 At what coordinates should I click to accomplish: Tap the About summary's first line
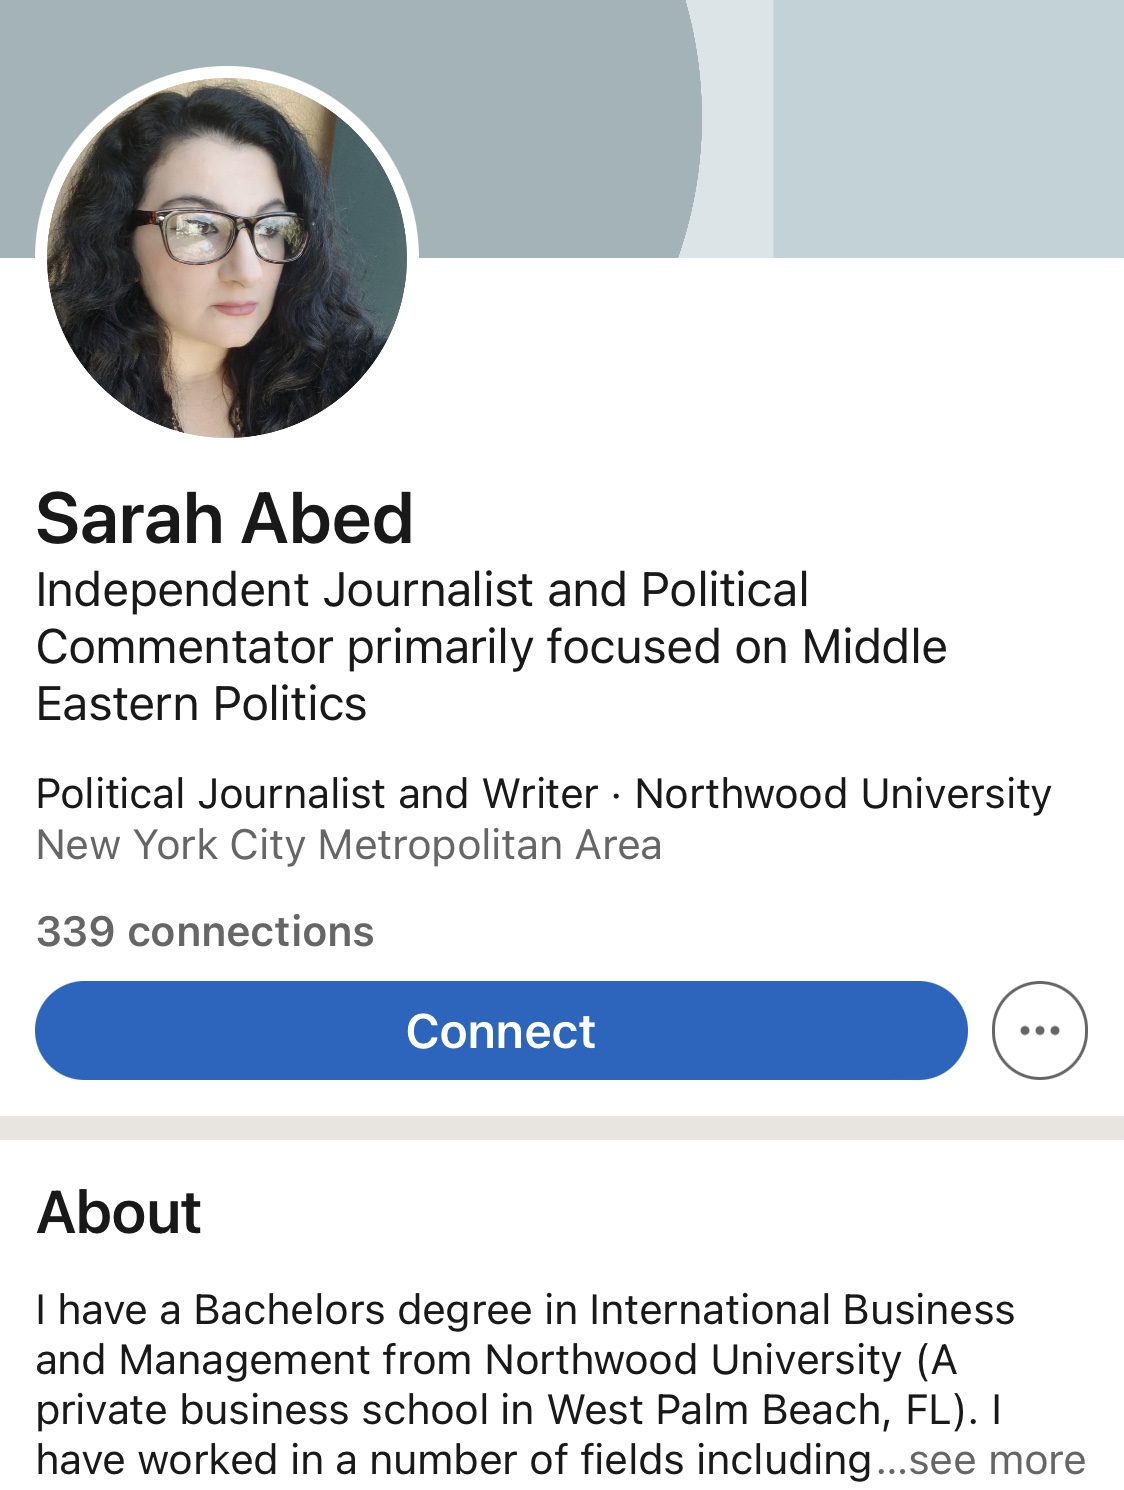pos(524,1310)
